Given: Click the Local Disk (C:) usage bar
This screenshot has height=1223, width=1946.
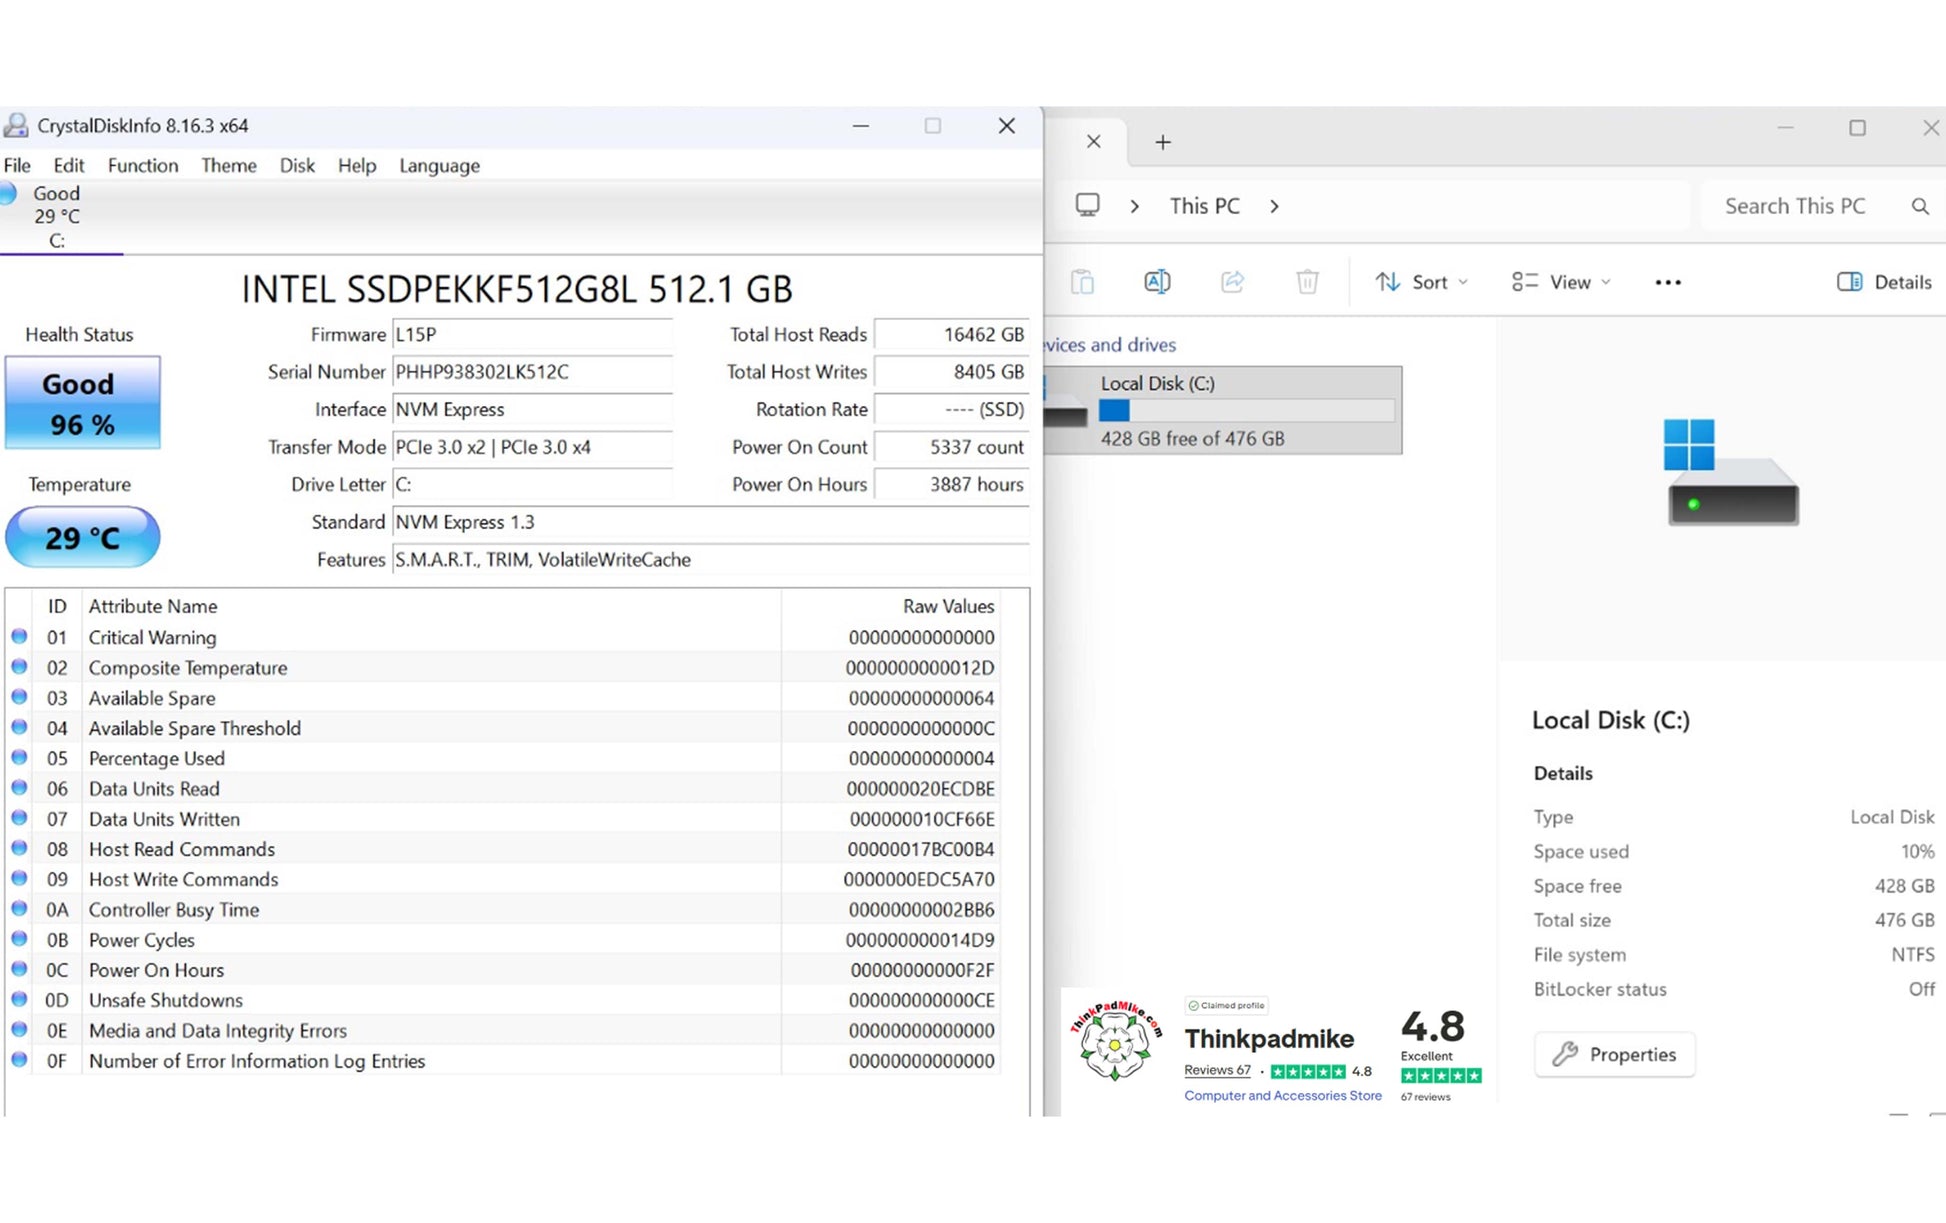Looking at the screenshot, I should 1246,410.
